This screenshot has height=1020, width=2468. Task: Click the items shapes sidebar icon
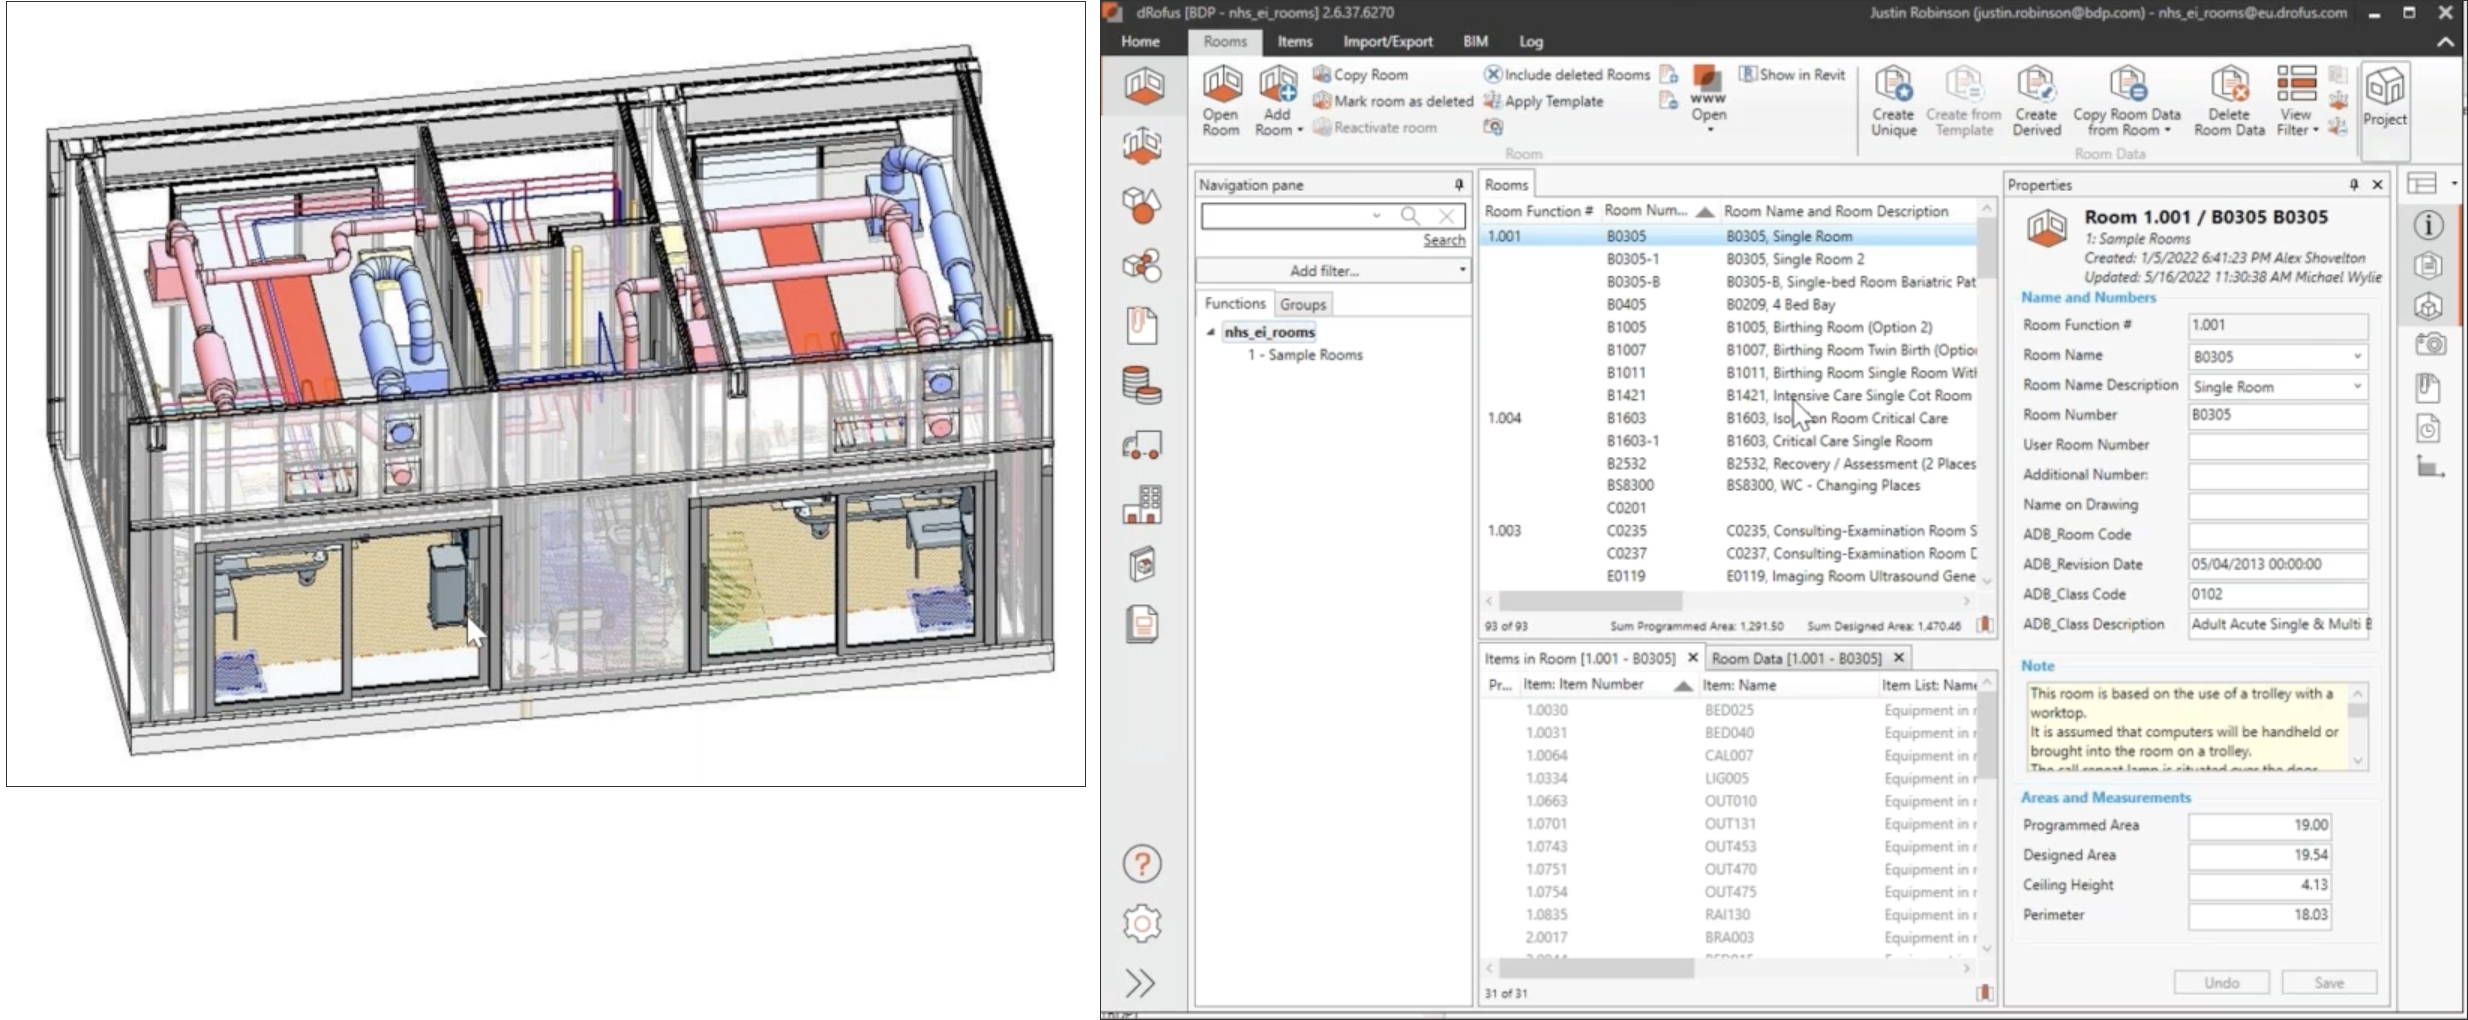click(x=1143, y=205)
